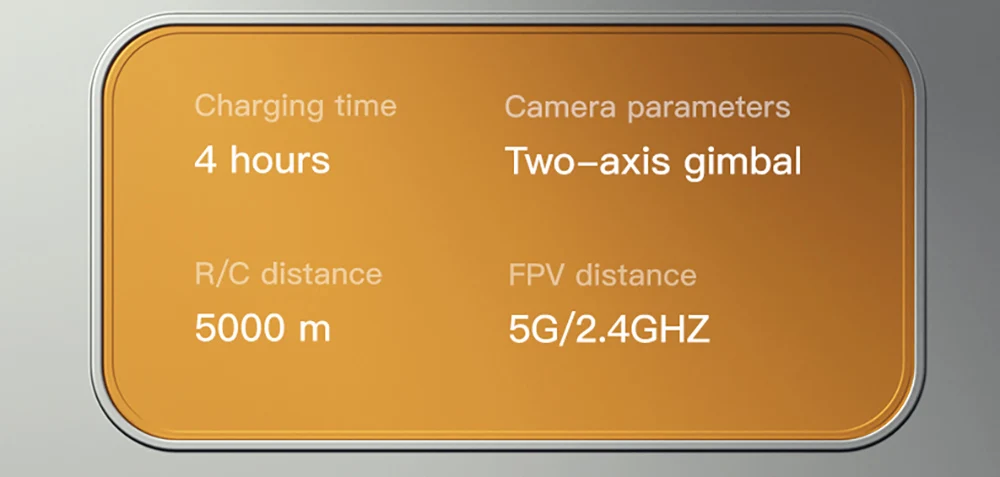The width and height of the screenshot is (1000, 477).
Task: Click the word Camera in heading
Action: click(x=561, y=107)
